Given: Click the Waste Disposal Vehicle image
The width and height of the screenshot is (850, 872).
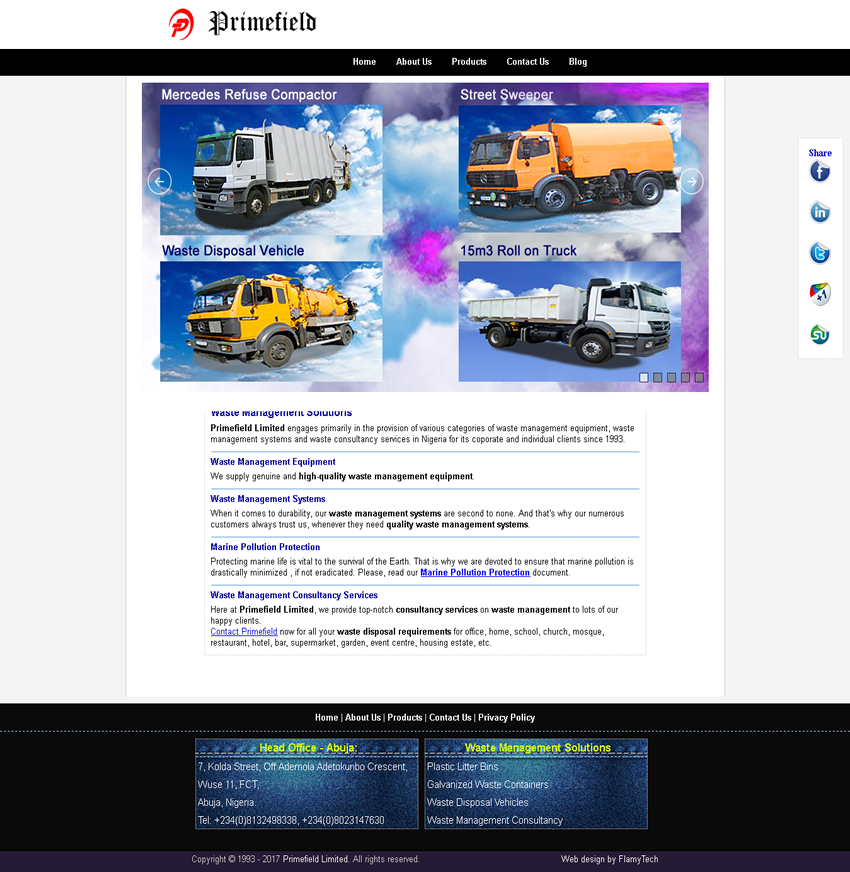Looking at the screenshot, I should [x=271, y=320].
